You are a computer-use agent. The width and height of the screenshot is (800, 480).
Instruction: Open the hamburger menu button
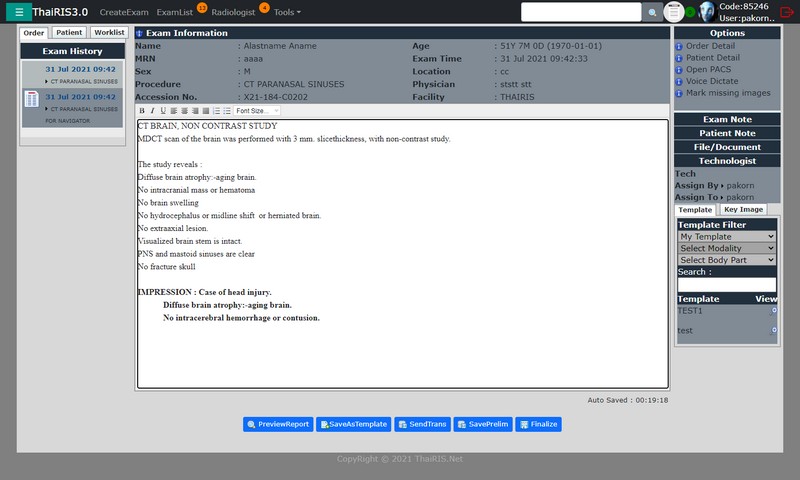pos(19,12)
